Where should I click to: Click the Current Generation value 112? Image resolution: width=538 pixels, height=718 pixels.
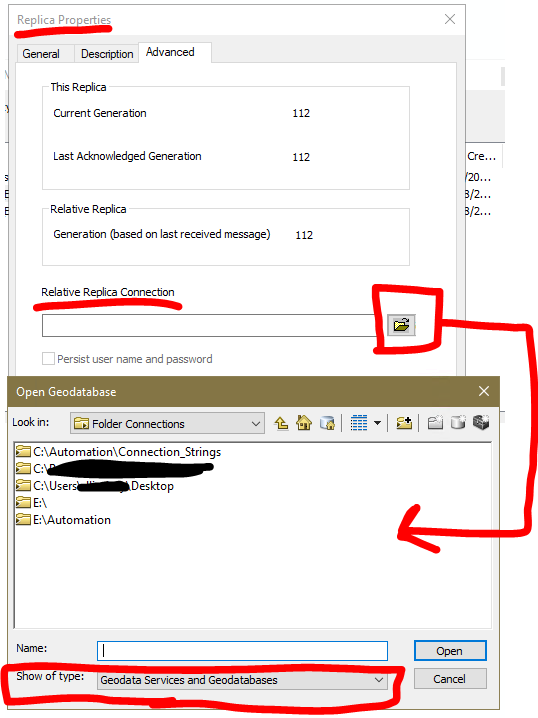[301, 113]
